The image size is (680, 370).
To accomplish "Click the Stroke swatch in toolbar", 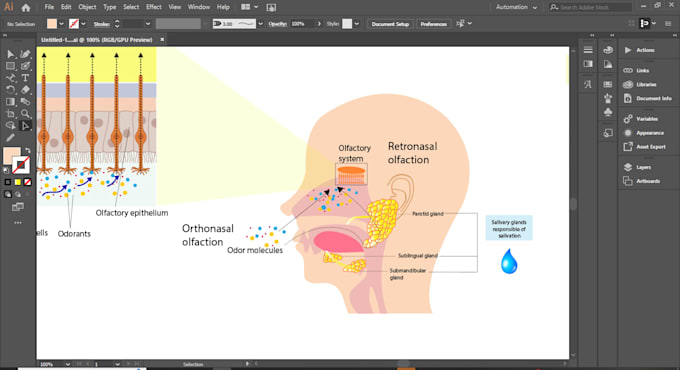I will (21, 165).
